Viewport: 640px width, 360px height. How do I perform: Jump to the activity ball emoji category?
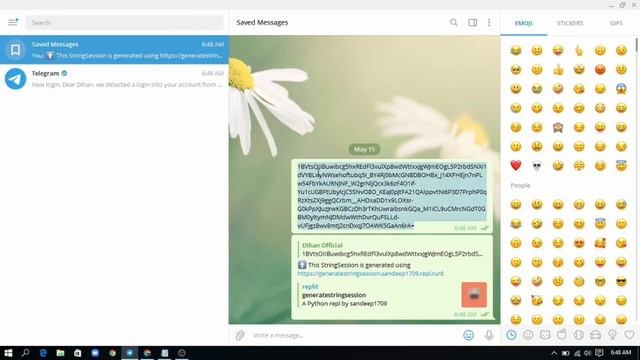578,335
